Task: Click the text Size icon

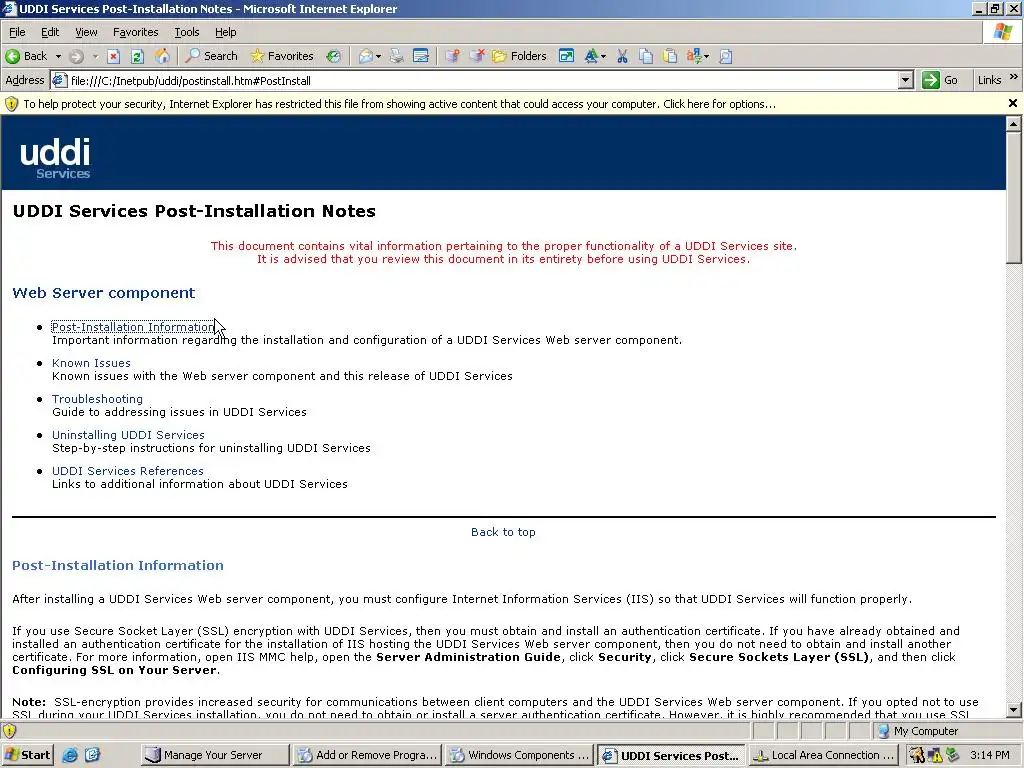Action: click(591, 56)
